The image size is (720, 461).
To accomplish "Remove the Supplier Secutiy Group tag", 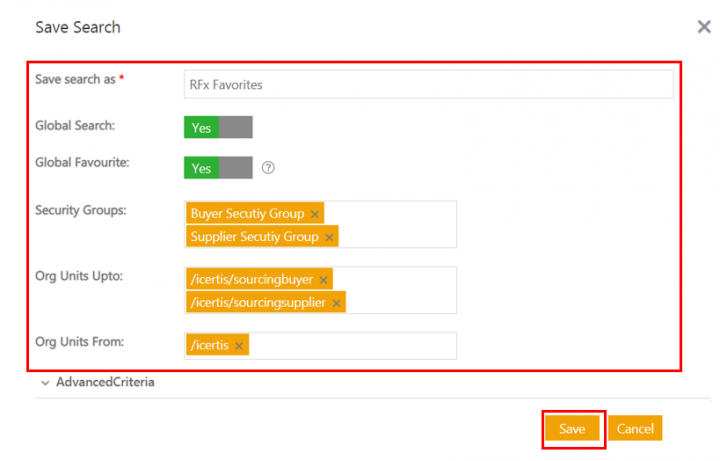I will click(329, 237).
